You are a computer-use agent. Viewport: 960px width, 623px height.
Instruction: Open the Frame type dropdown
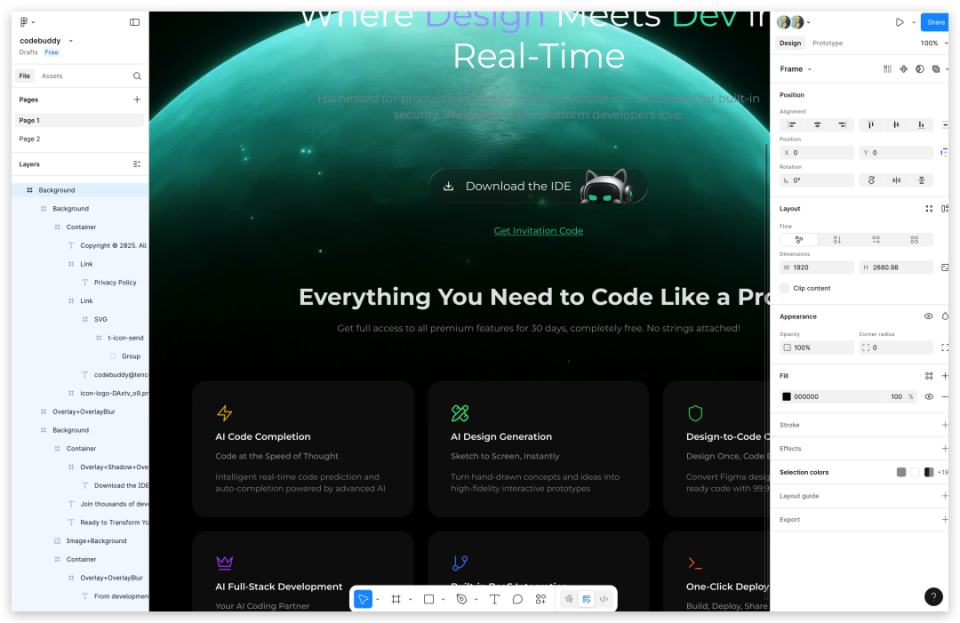(809, 69)
